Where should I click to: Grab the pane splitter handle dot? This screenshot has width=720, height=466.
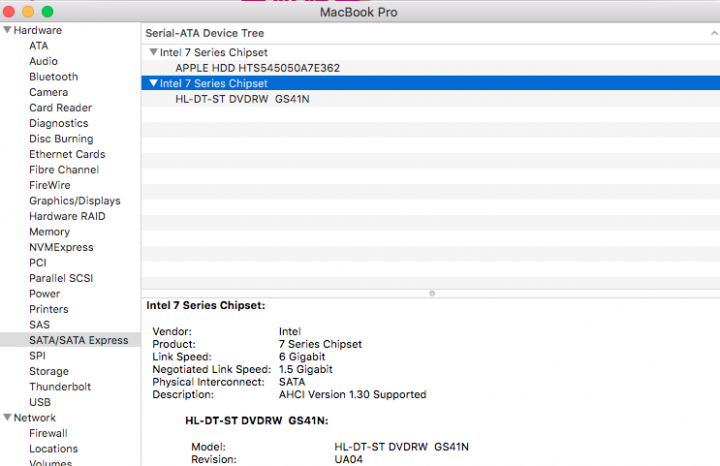click(432, 293)
